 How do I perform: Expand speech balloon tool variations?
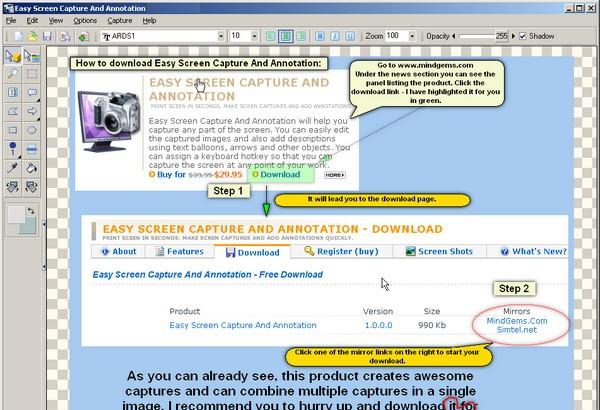point(38,100)
